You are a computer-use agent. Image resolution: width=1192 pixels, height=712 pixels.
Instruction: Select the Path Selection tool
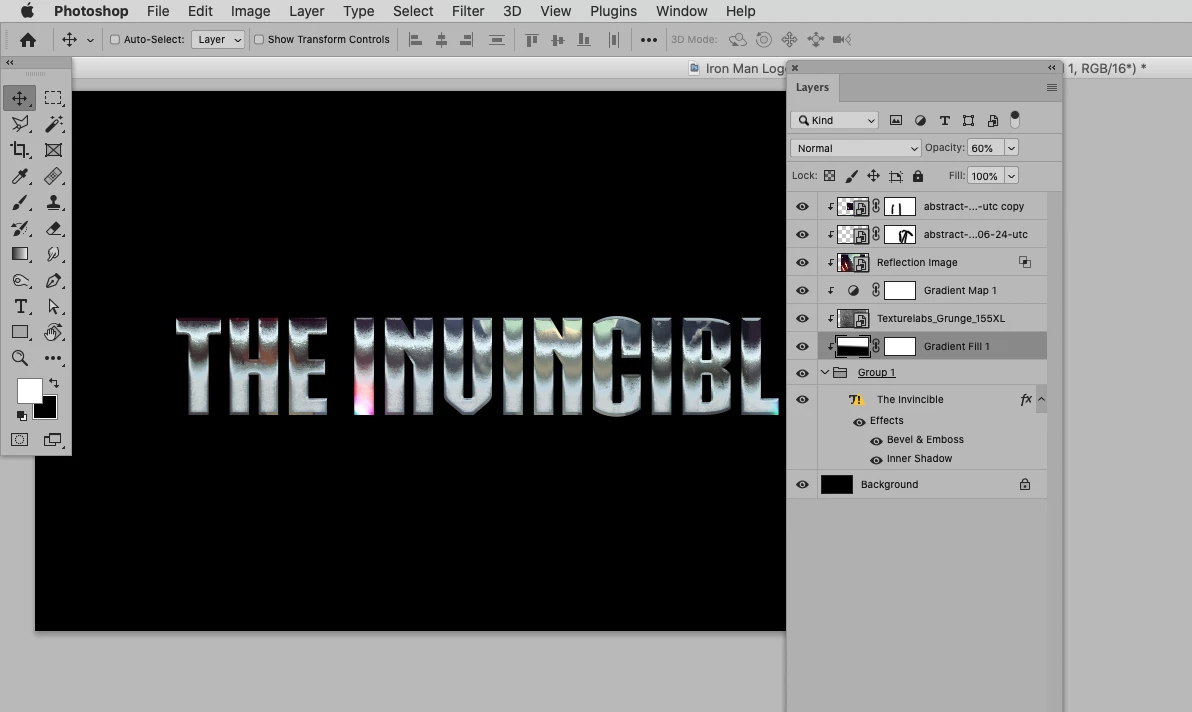tap(53, 306)
